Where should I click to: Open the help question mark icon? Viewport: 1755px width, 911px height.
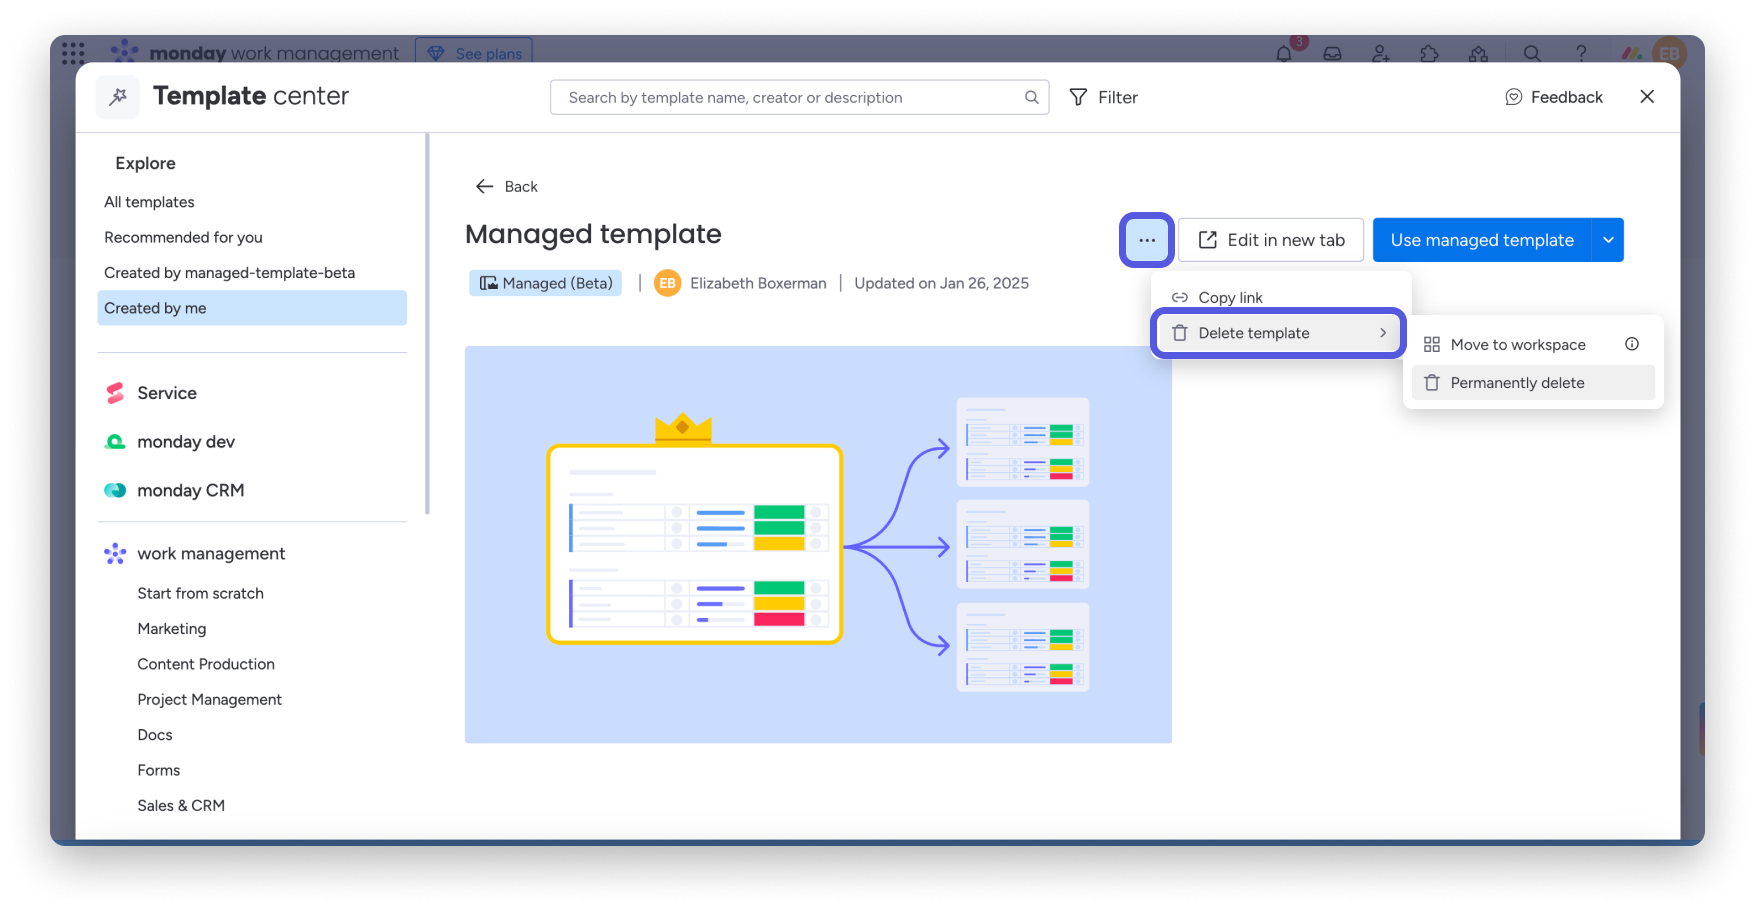pos(1581,53)
